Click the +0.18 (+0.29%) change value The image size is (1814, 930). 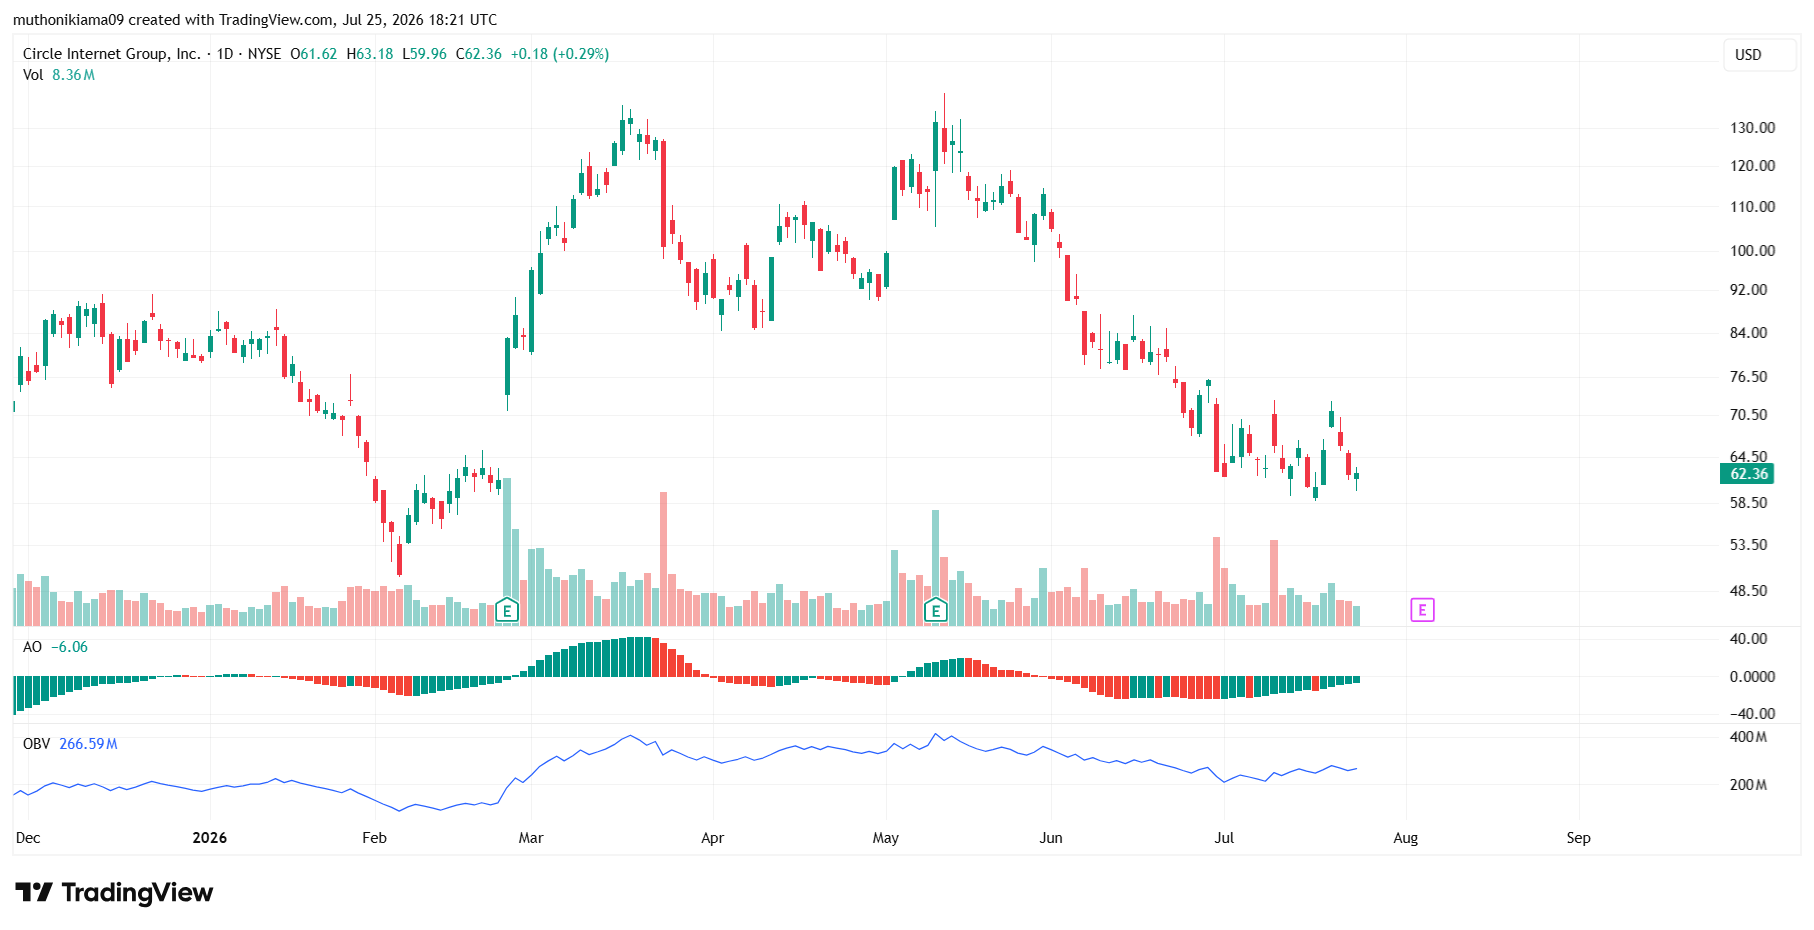coord(560,54)
